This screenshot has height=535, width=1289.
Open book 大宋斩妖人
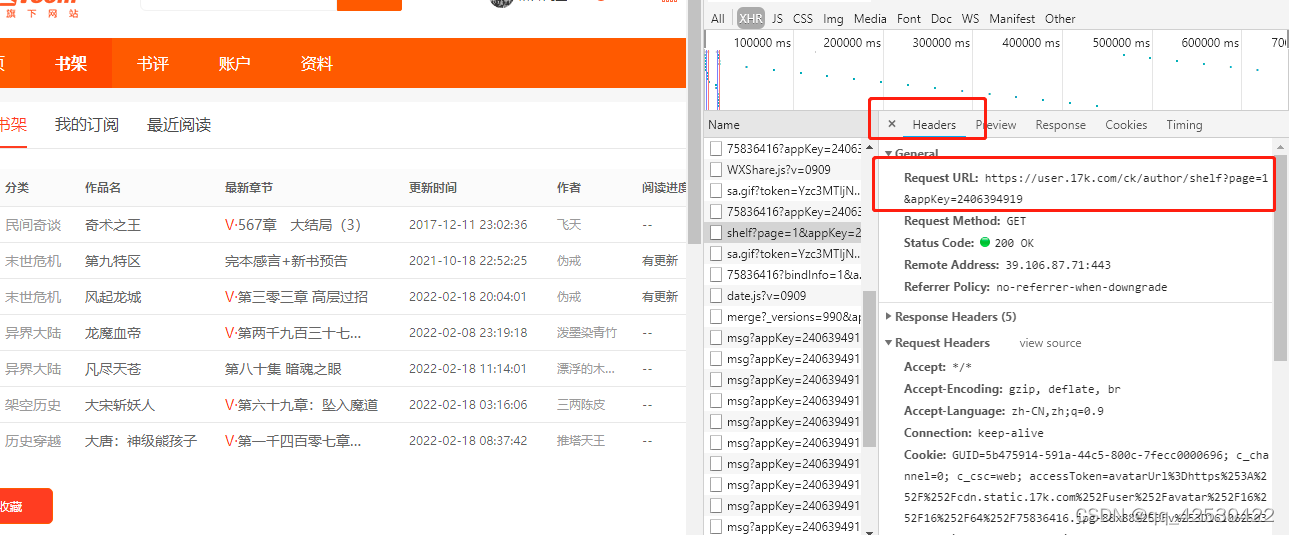[x=120, y=405]
